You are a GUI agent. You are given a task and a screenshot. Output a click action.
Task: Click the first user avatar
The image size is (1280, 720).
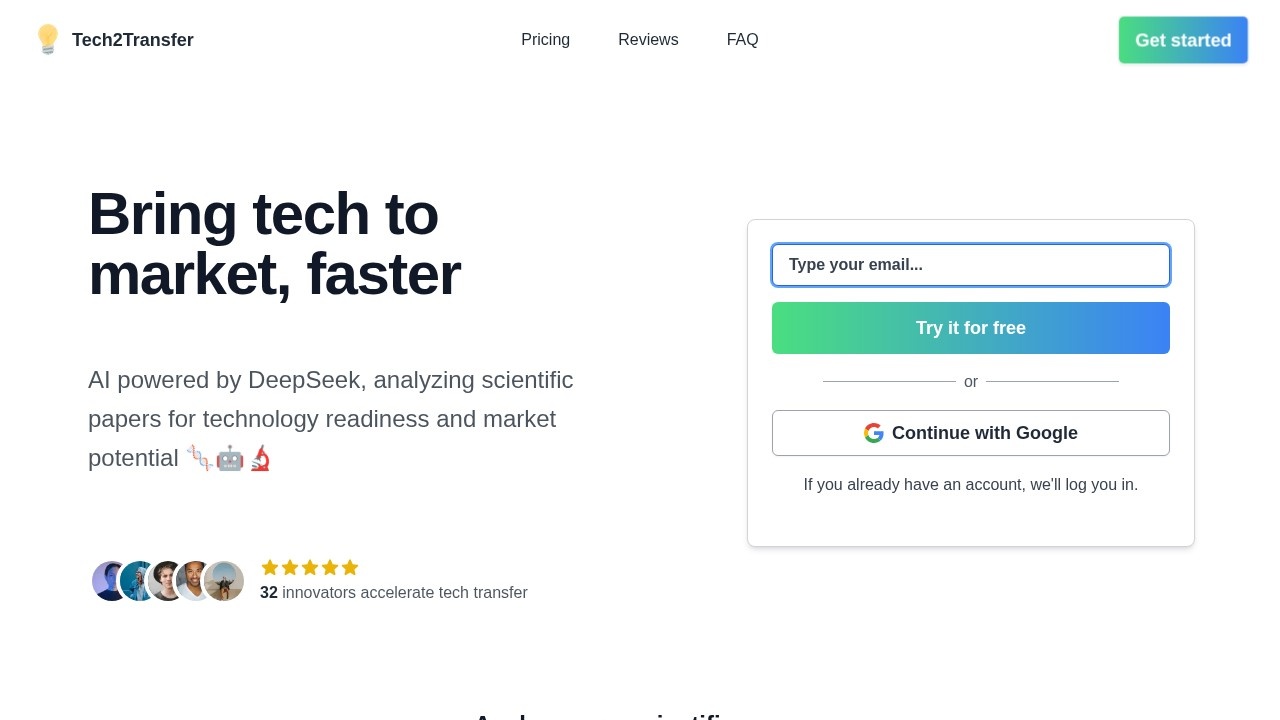tap(109, 581)
